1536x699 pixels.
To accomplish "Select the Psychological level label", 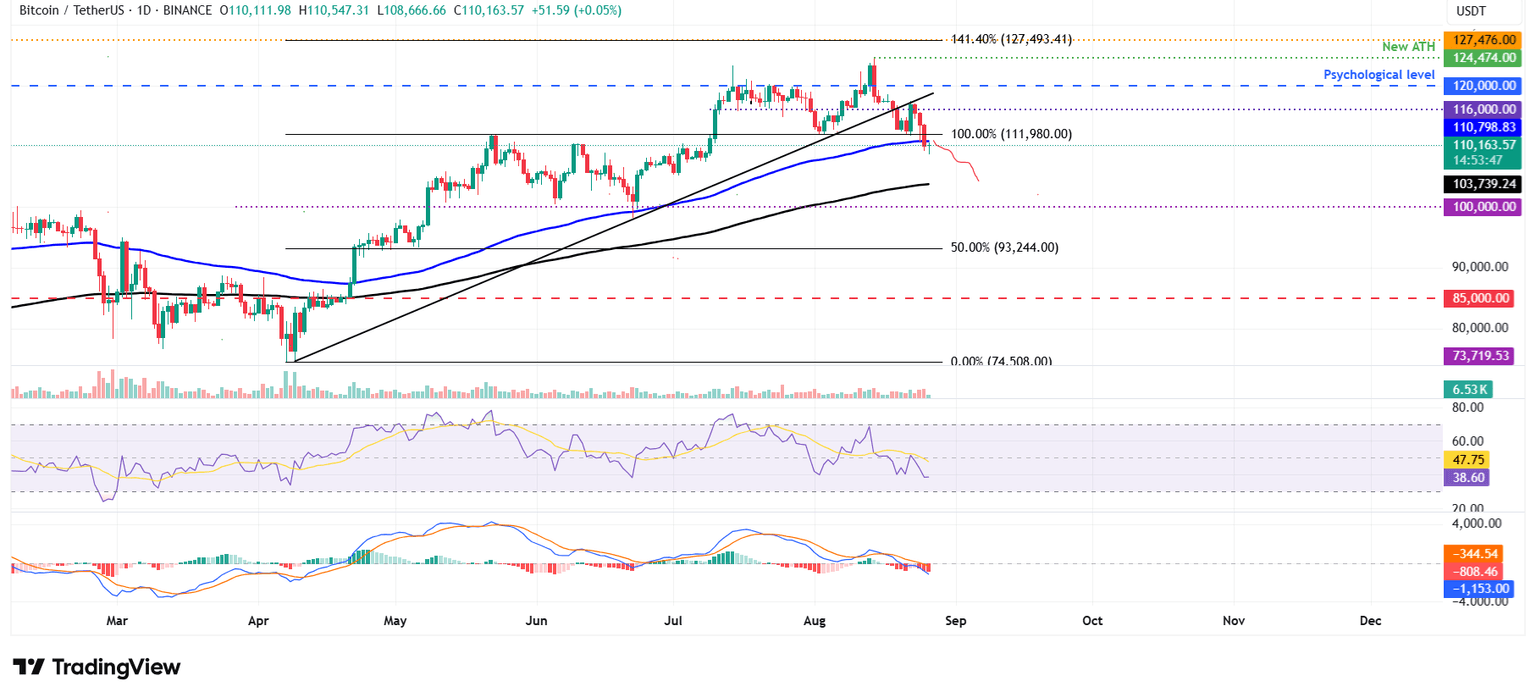I will (1379, 74).
